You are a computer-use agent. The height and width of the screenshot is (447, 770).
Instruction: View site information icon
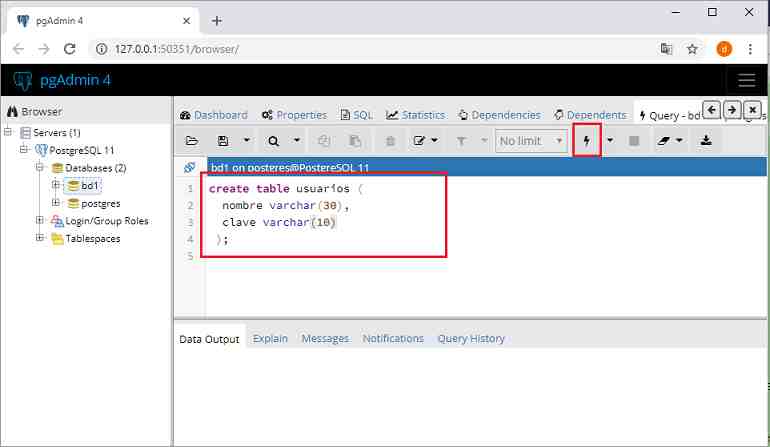[x=102, y=49]
